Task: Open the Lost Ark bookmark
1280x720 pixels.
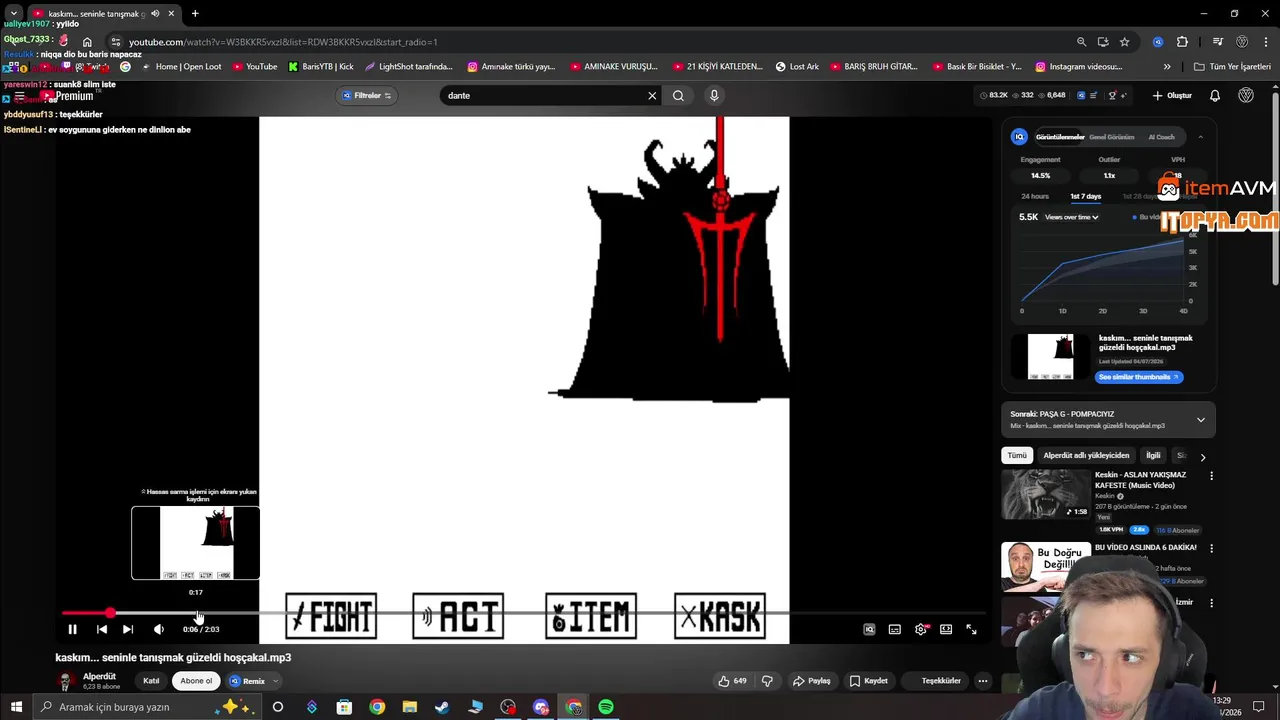Action: pos(797,67)
